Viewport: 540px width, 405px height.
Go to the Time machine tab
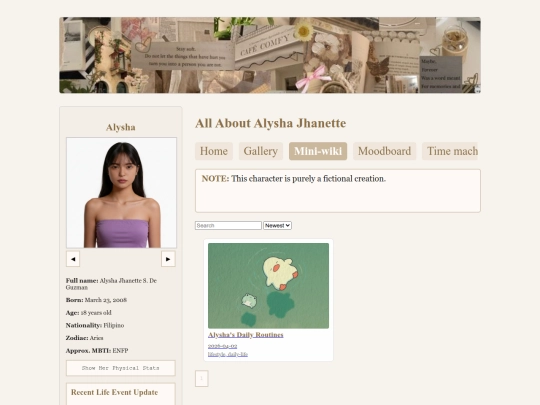pyautogui.click(x=450, y=151)
